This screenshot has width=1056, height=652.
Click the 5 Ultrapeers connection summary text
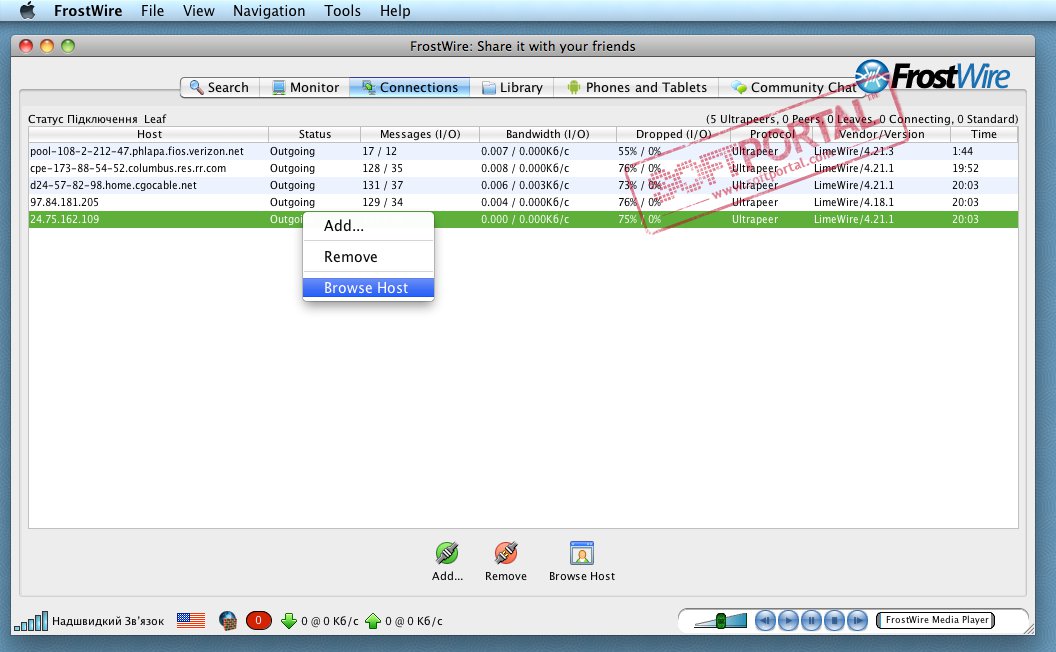click(x=862, y=119)
